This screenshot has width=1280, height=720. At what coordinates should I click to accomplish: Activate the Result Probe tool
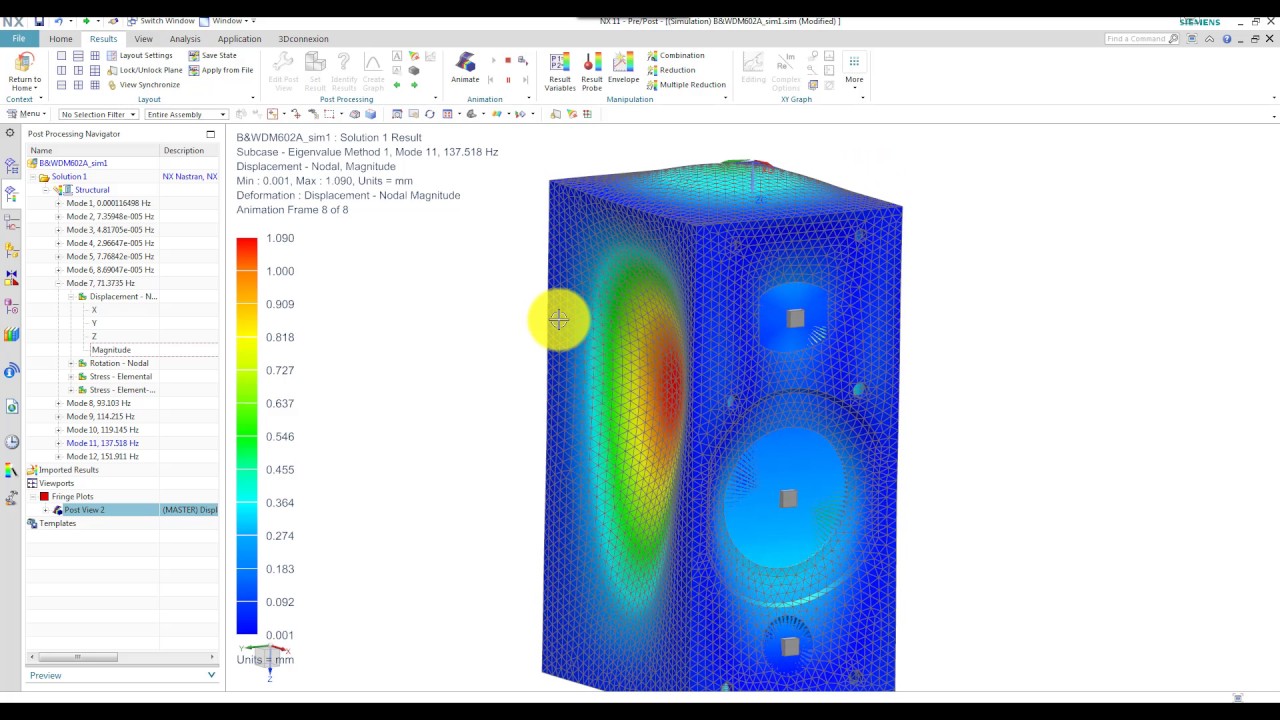tap(592, 72)
